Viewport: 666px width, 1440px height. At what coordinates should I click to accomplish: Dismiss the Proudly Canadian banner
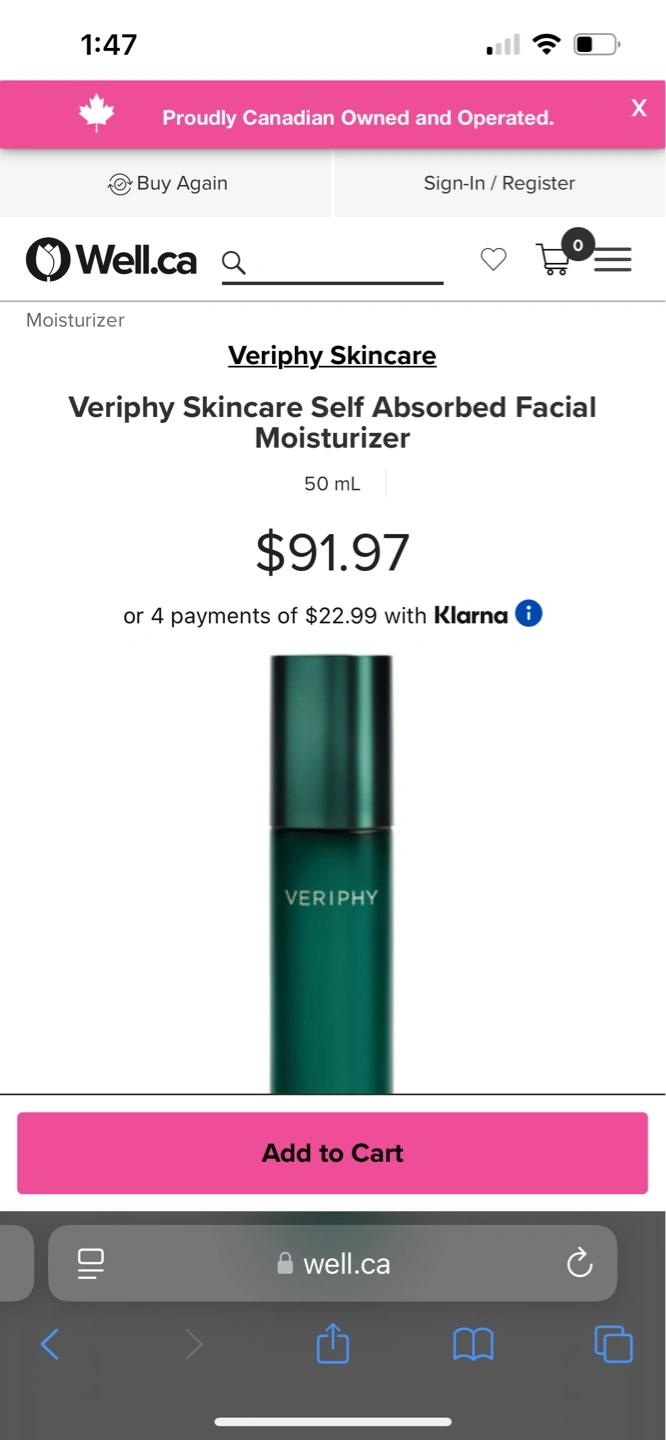639,108
